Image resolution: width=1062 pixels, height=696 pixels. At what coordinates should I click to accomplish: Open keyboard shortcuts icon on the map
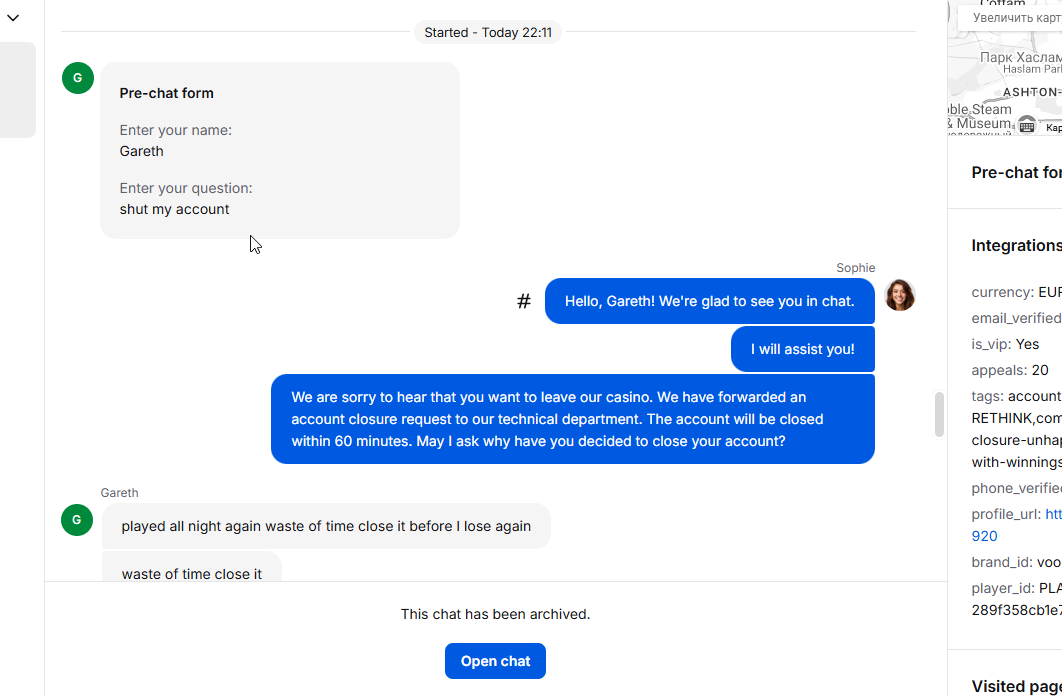click(x=1026, y=125)
